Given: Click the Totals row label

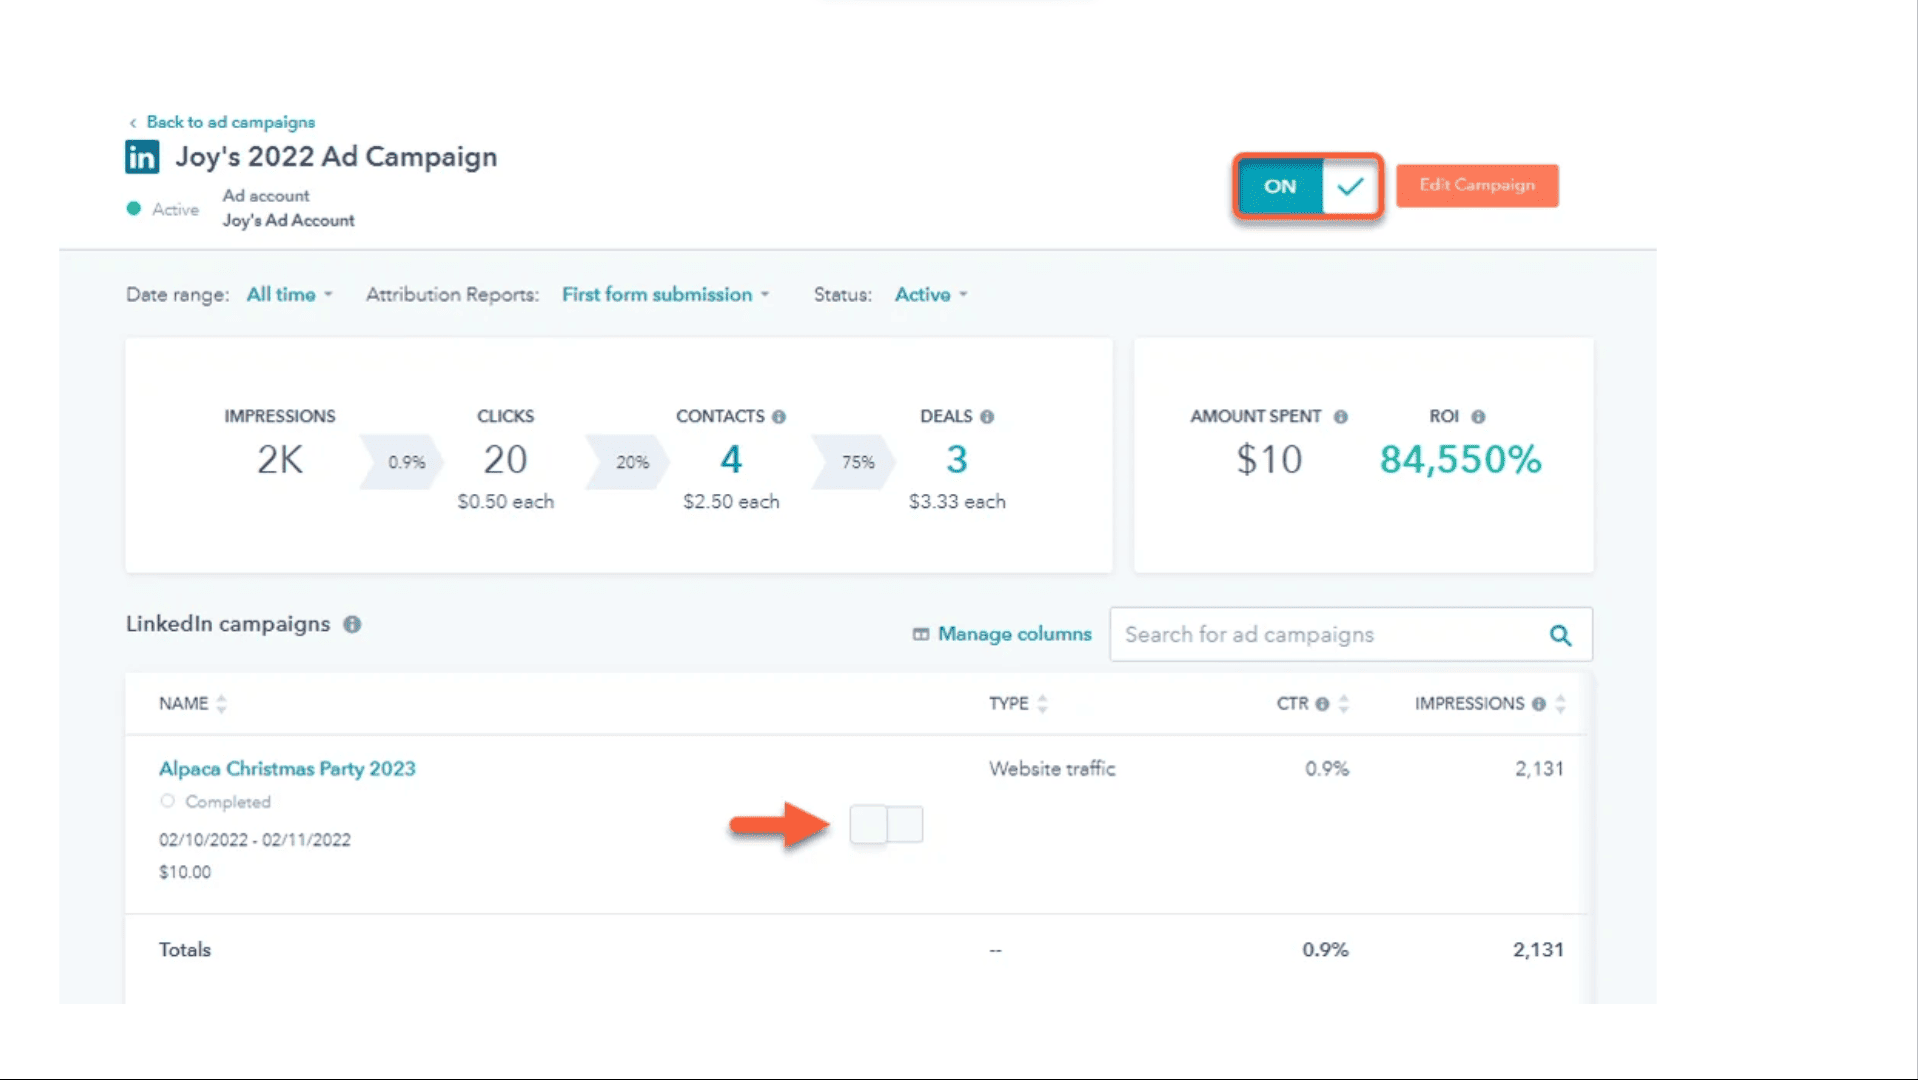Looking at the screenshot, I should coord(185,949).
